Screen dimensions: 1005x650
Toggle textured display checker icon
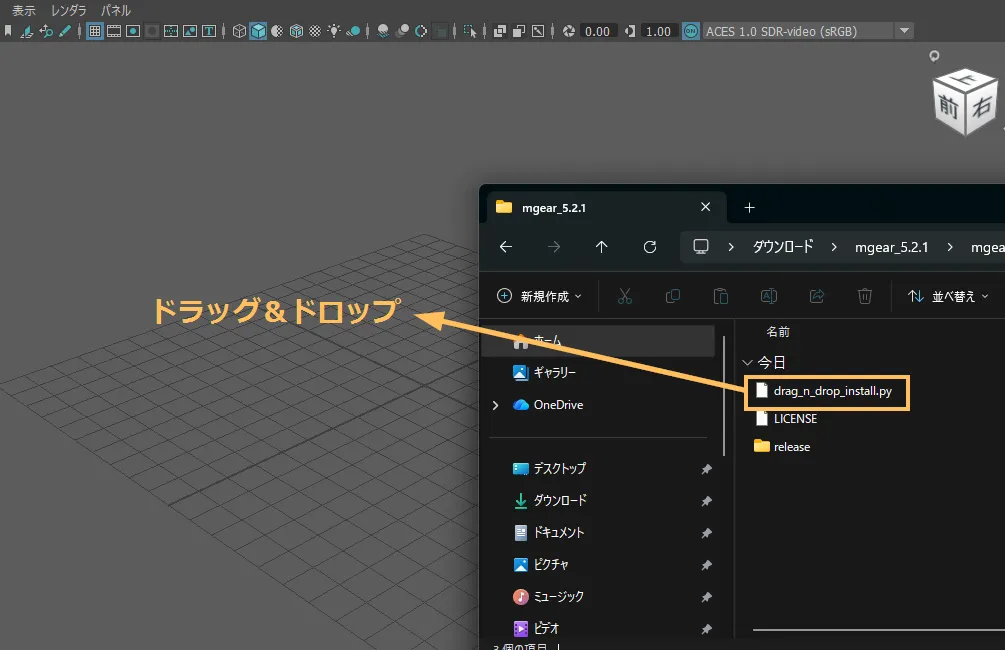pyautogui.click(x=315, y=31)
